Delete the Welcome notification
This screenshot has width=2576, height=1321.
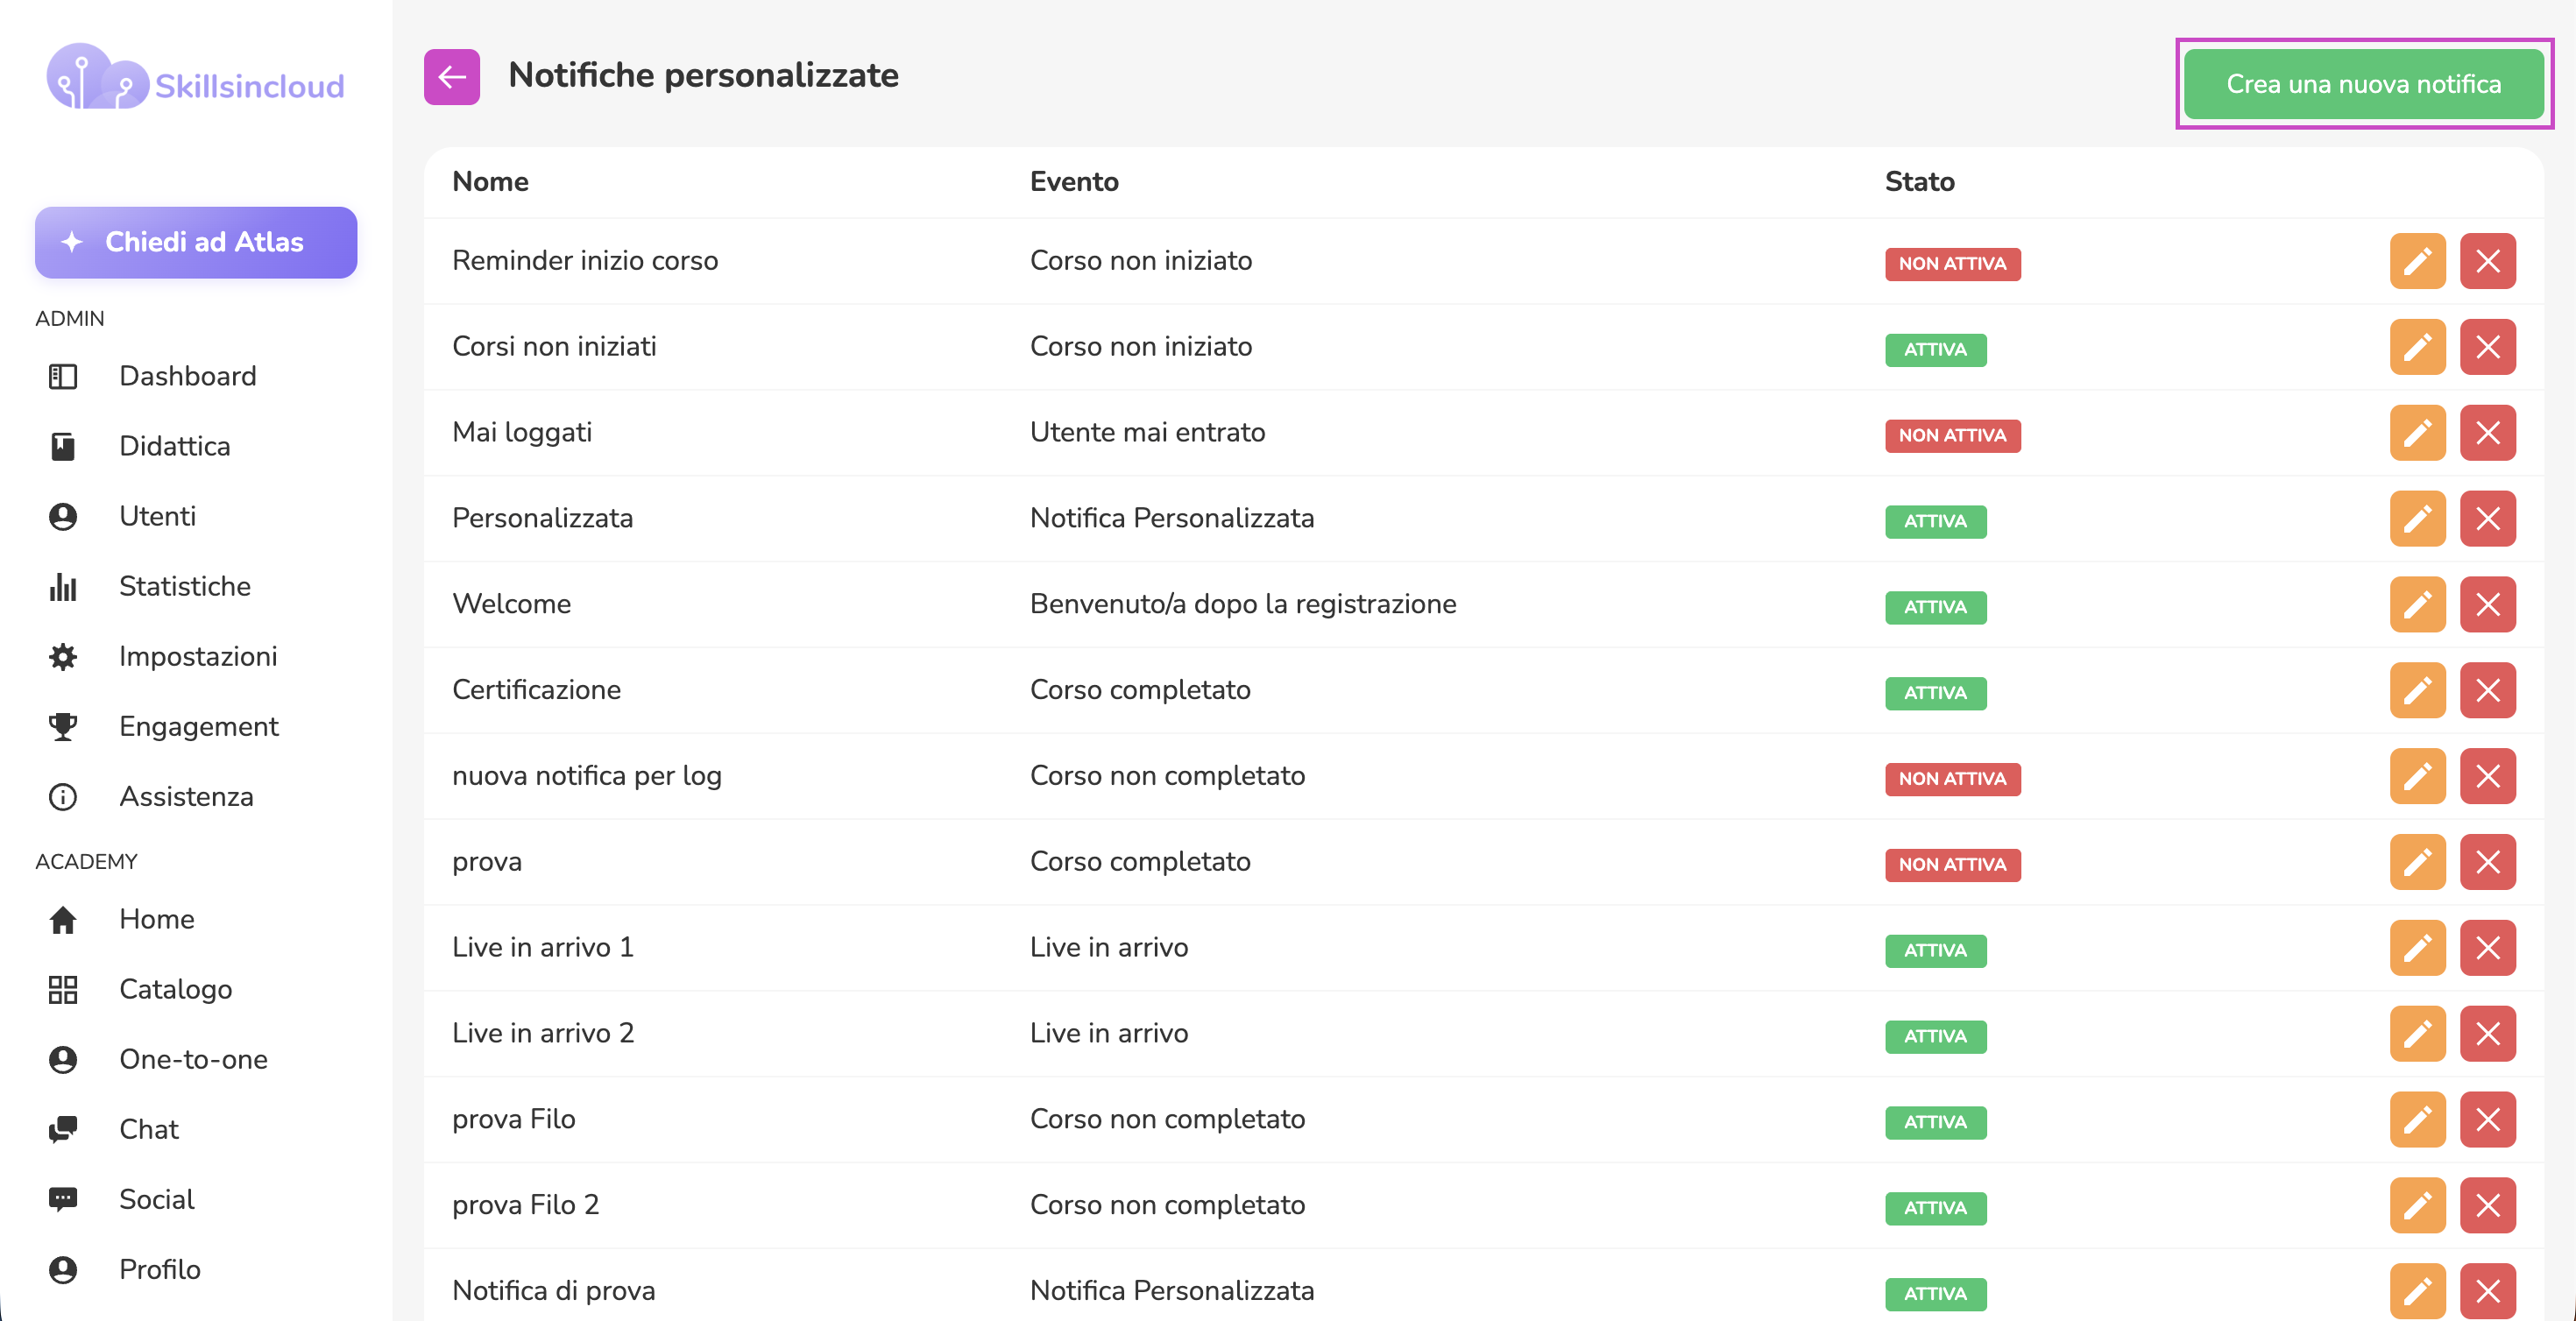pyautogui.click(x=2487, y=604)
